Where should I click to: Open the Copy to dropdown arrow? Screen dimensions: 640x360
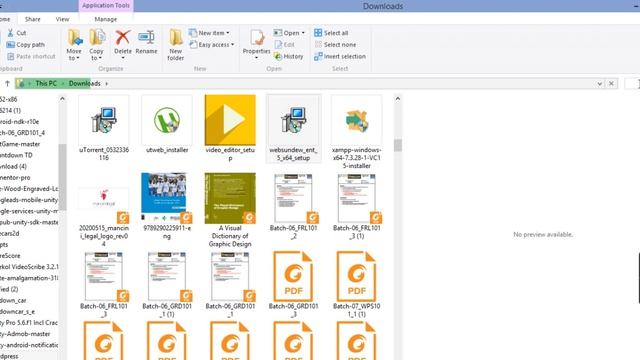coord(100,58)
